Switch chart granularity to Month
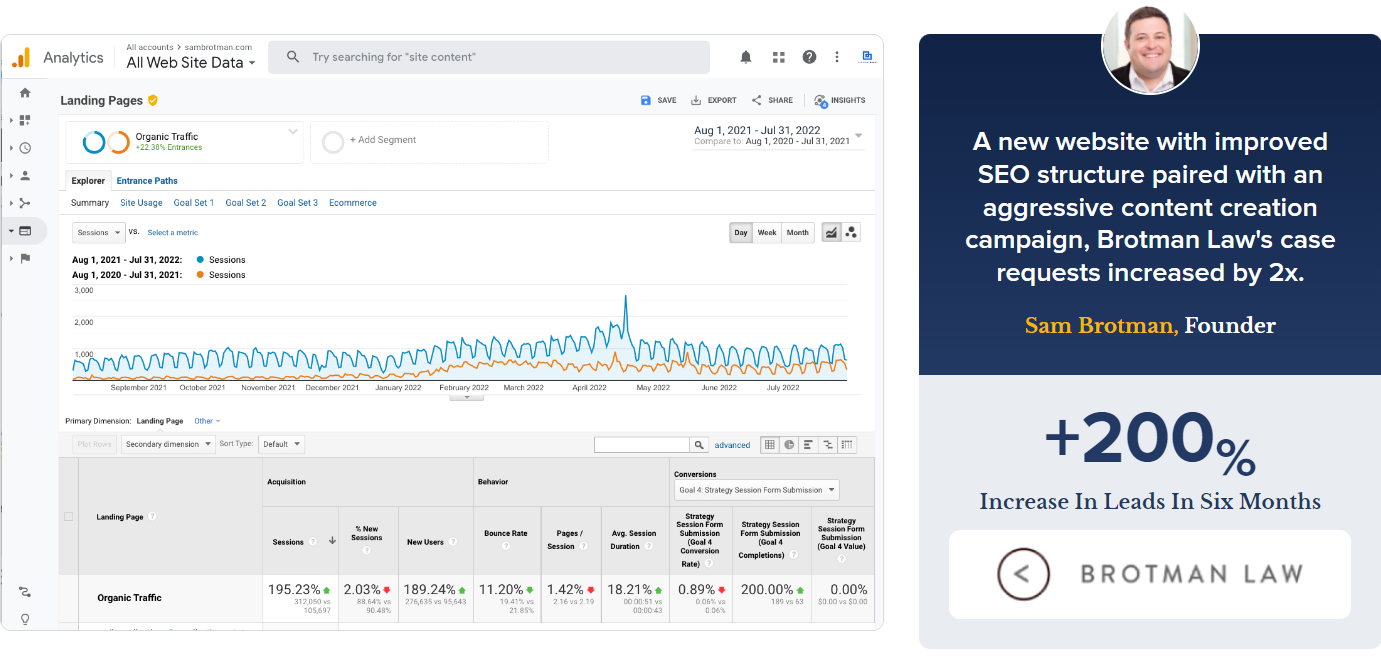1381x656 pixels. click(797, 232)
